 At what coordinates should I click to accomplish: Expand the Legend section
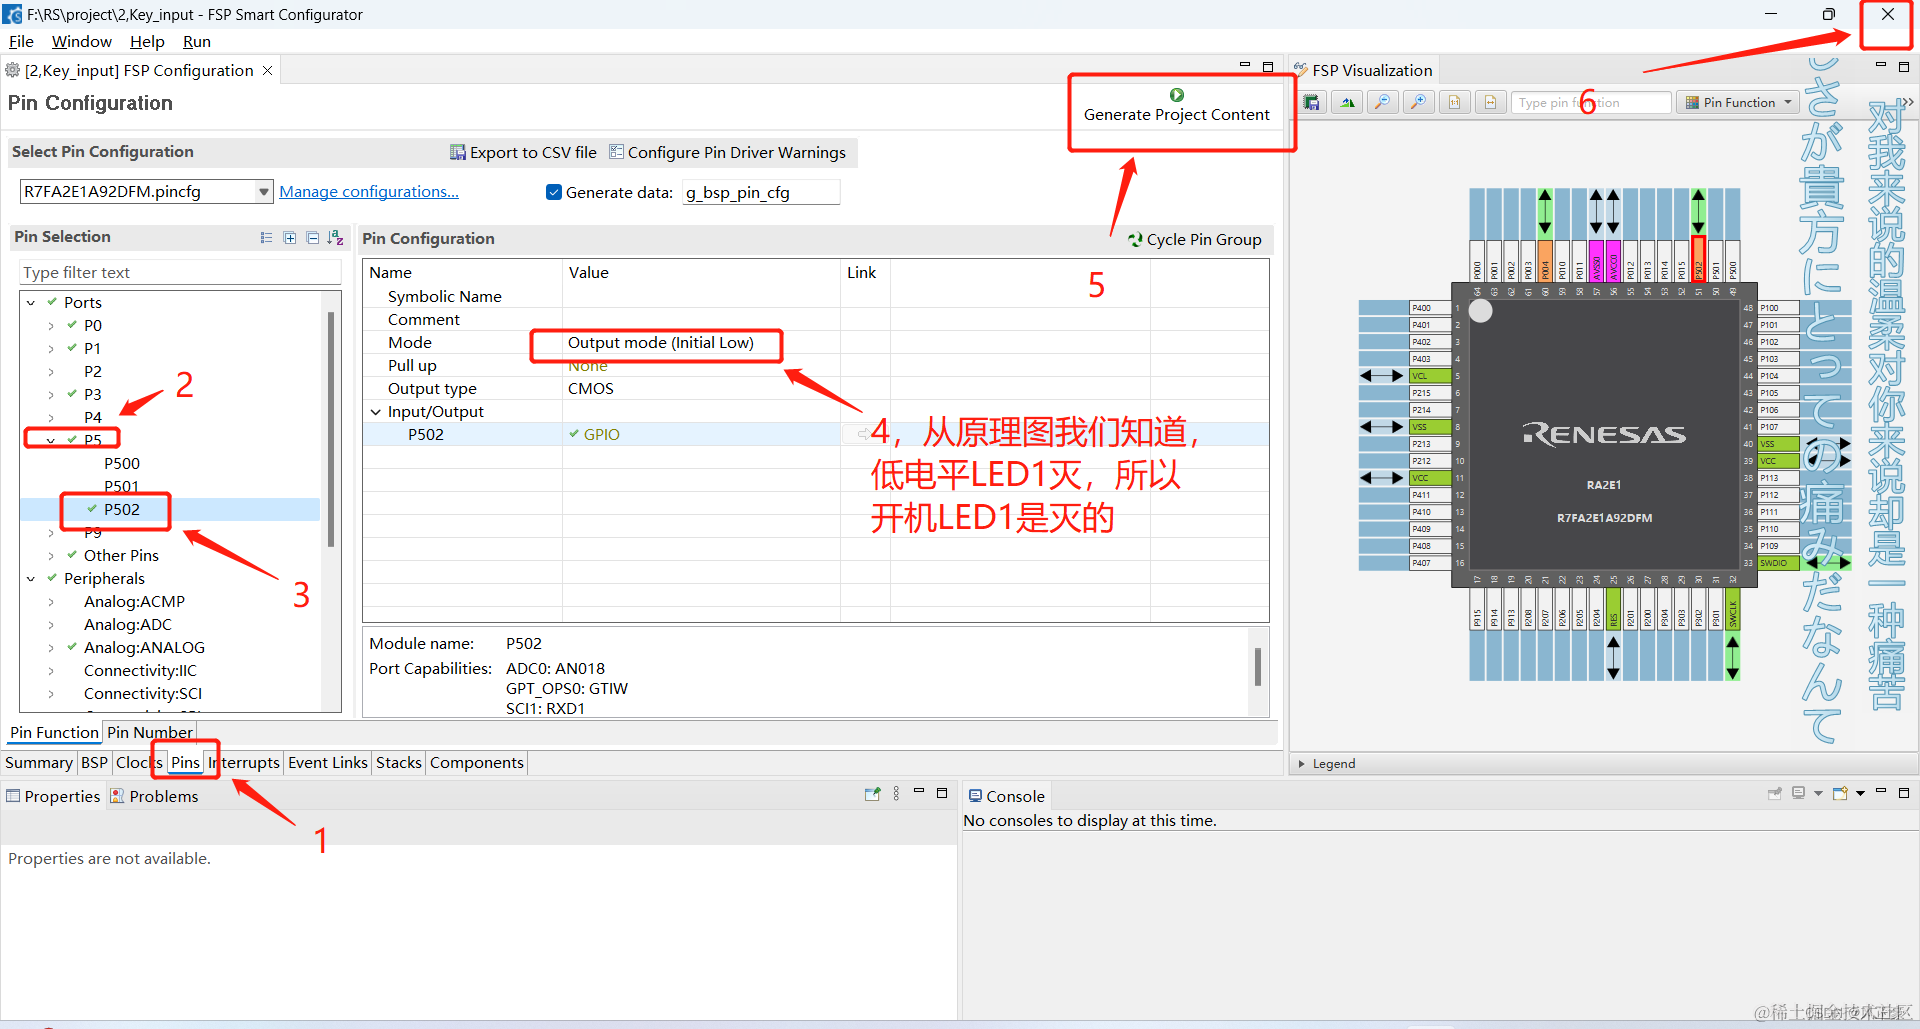pyautogui.click(x=1301, y=763)
